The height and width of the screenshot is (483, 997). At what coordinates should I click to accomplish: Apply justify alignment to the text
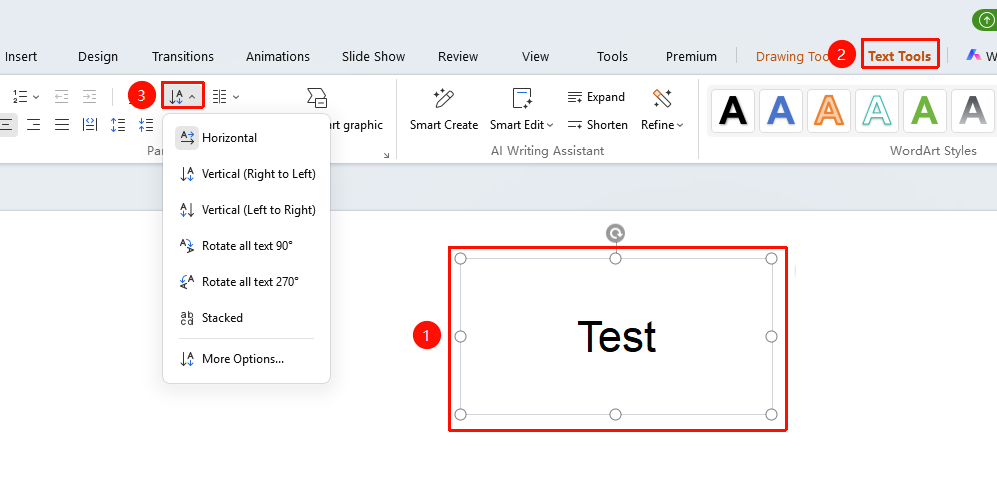[x=62, y=125]
